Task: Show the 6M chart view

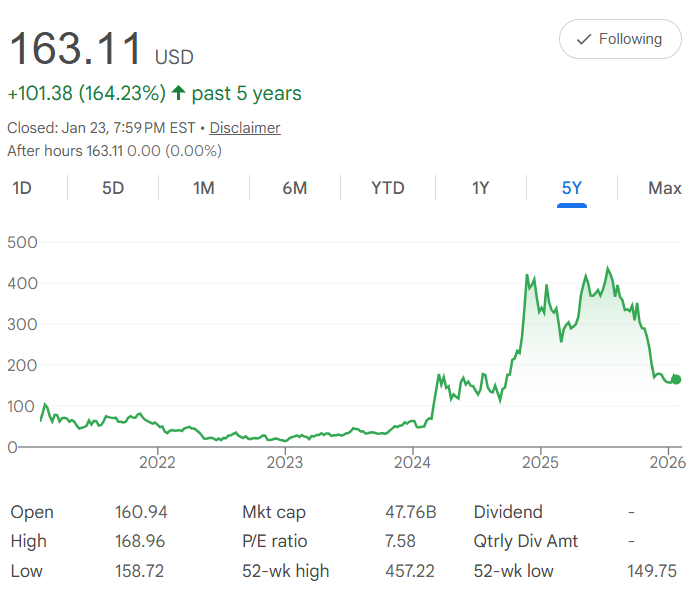Action: 294,188
